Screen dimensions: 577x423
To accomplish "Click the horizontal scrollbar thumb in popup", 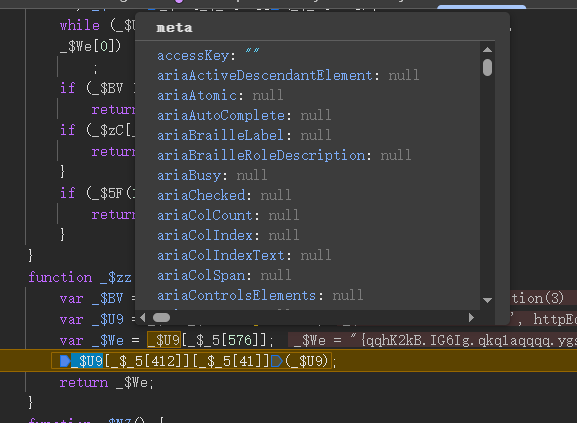I will point(161,317).
